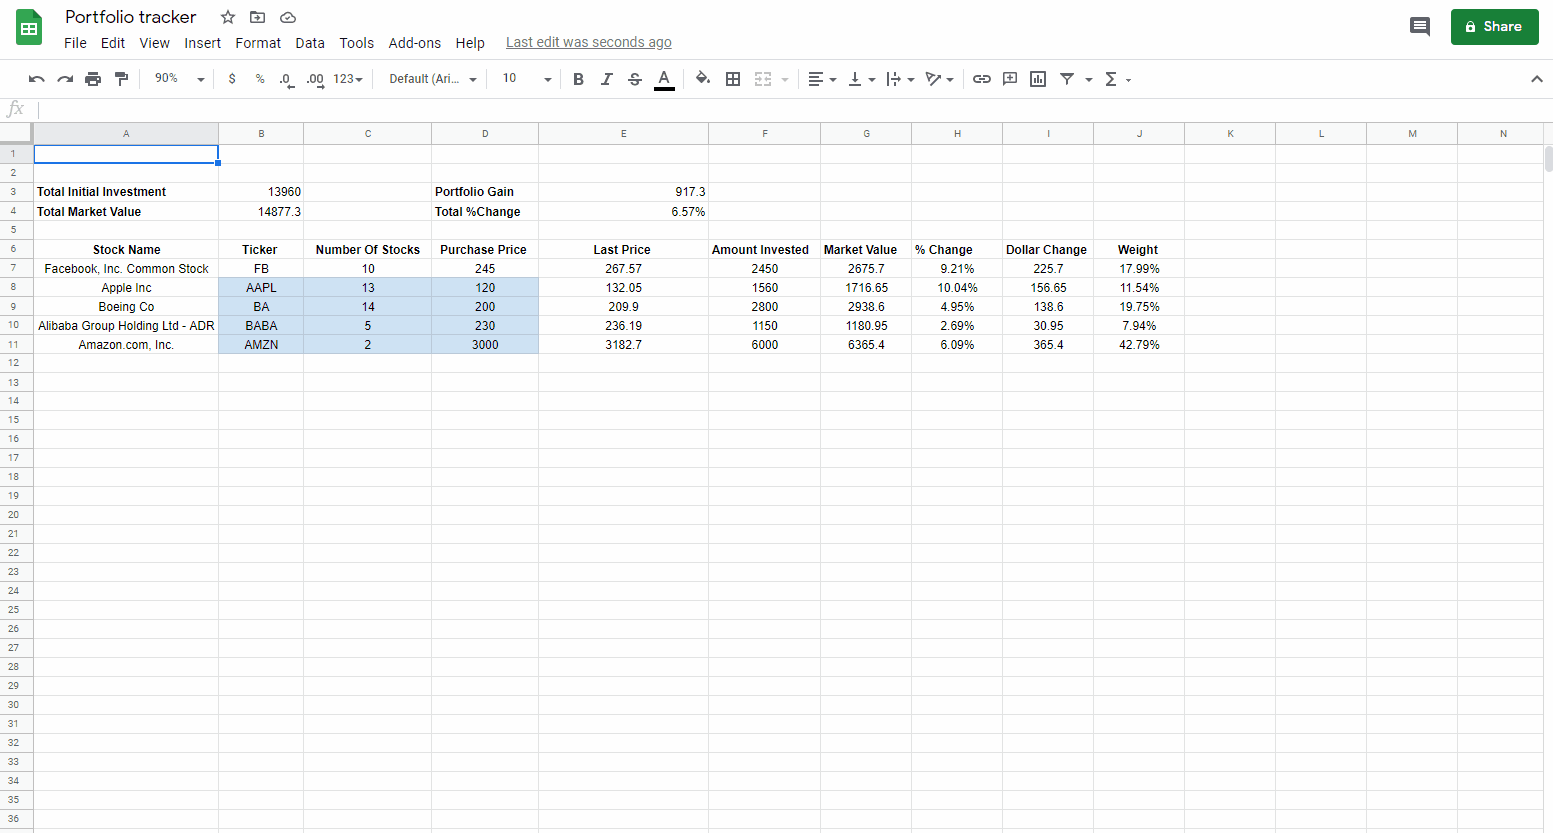Select the 42.79% weight cell
Viewport: 1553px width, 833px height.
click(x=1139, y=345)
